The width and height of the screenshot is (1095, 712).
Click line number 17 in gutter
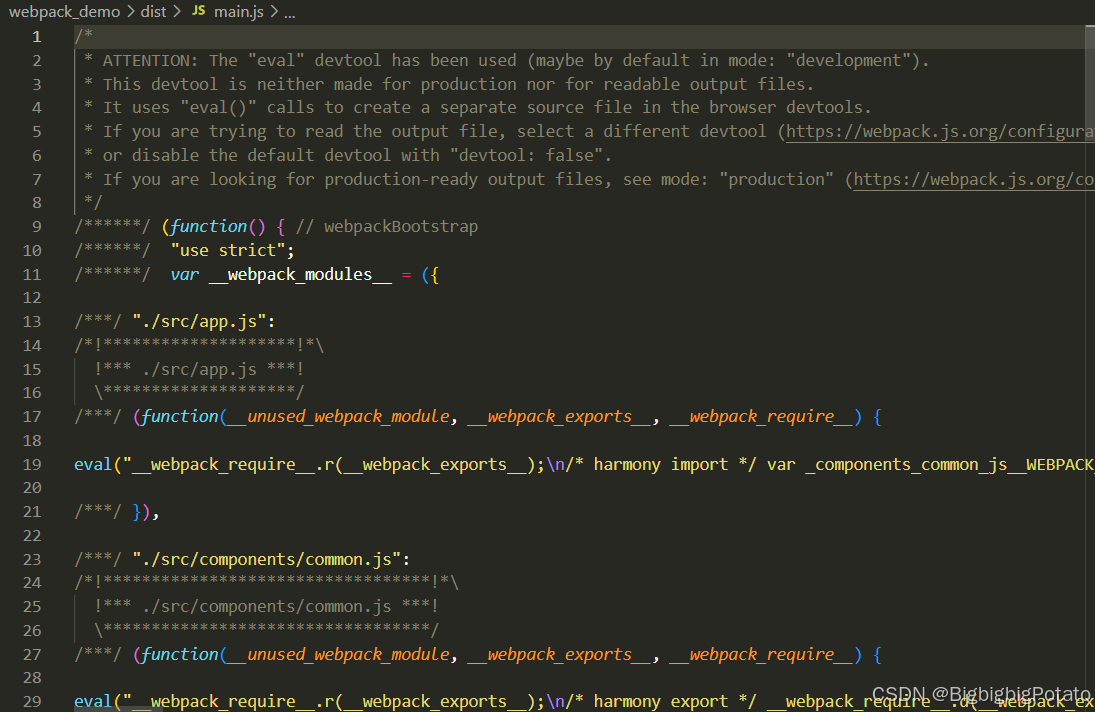(32, 417)
